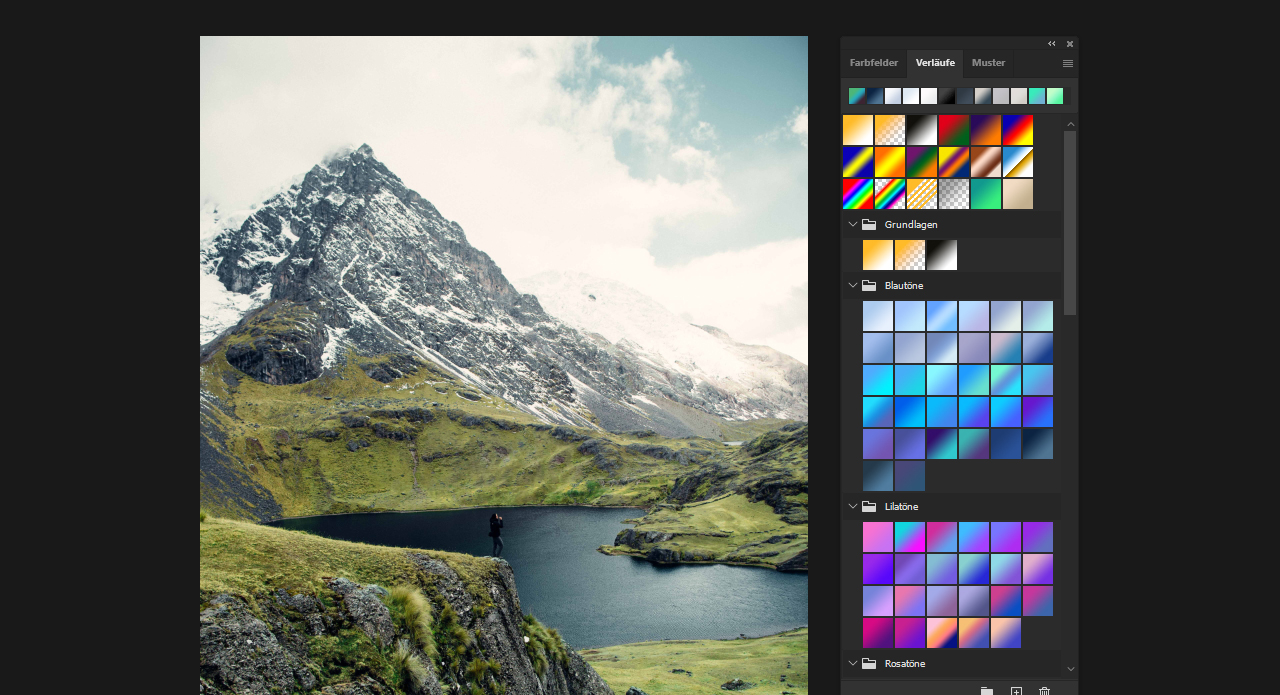Viewport: 1280px width, 695px height.
Task: Choose the teal-to-green gradient swatch
Action: pos(986,194)
